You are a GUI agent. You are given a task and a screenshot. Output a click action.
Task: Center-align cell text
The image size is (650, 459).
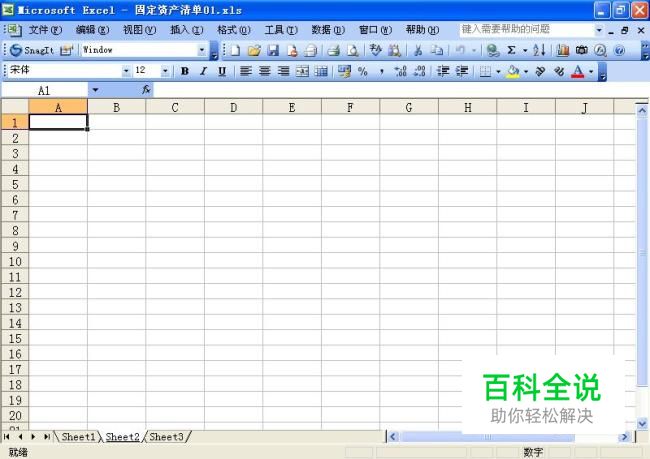tap(264, 71)
